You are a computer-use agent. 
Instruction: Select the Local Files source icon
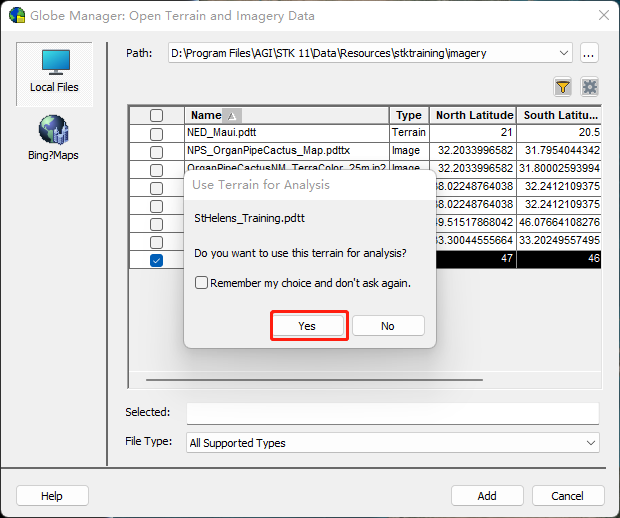pyautogui.click(x=55, y=74)
